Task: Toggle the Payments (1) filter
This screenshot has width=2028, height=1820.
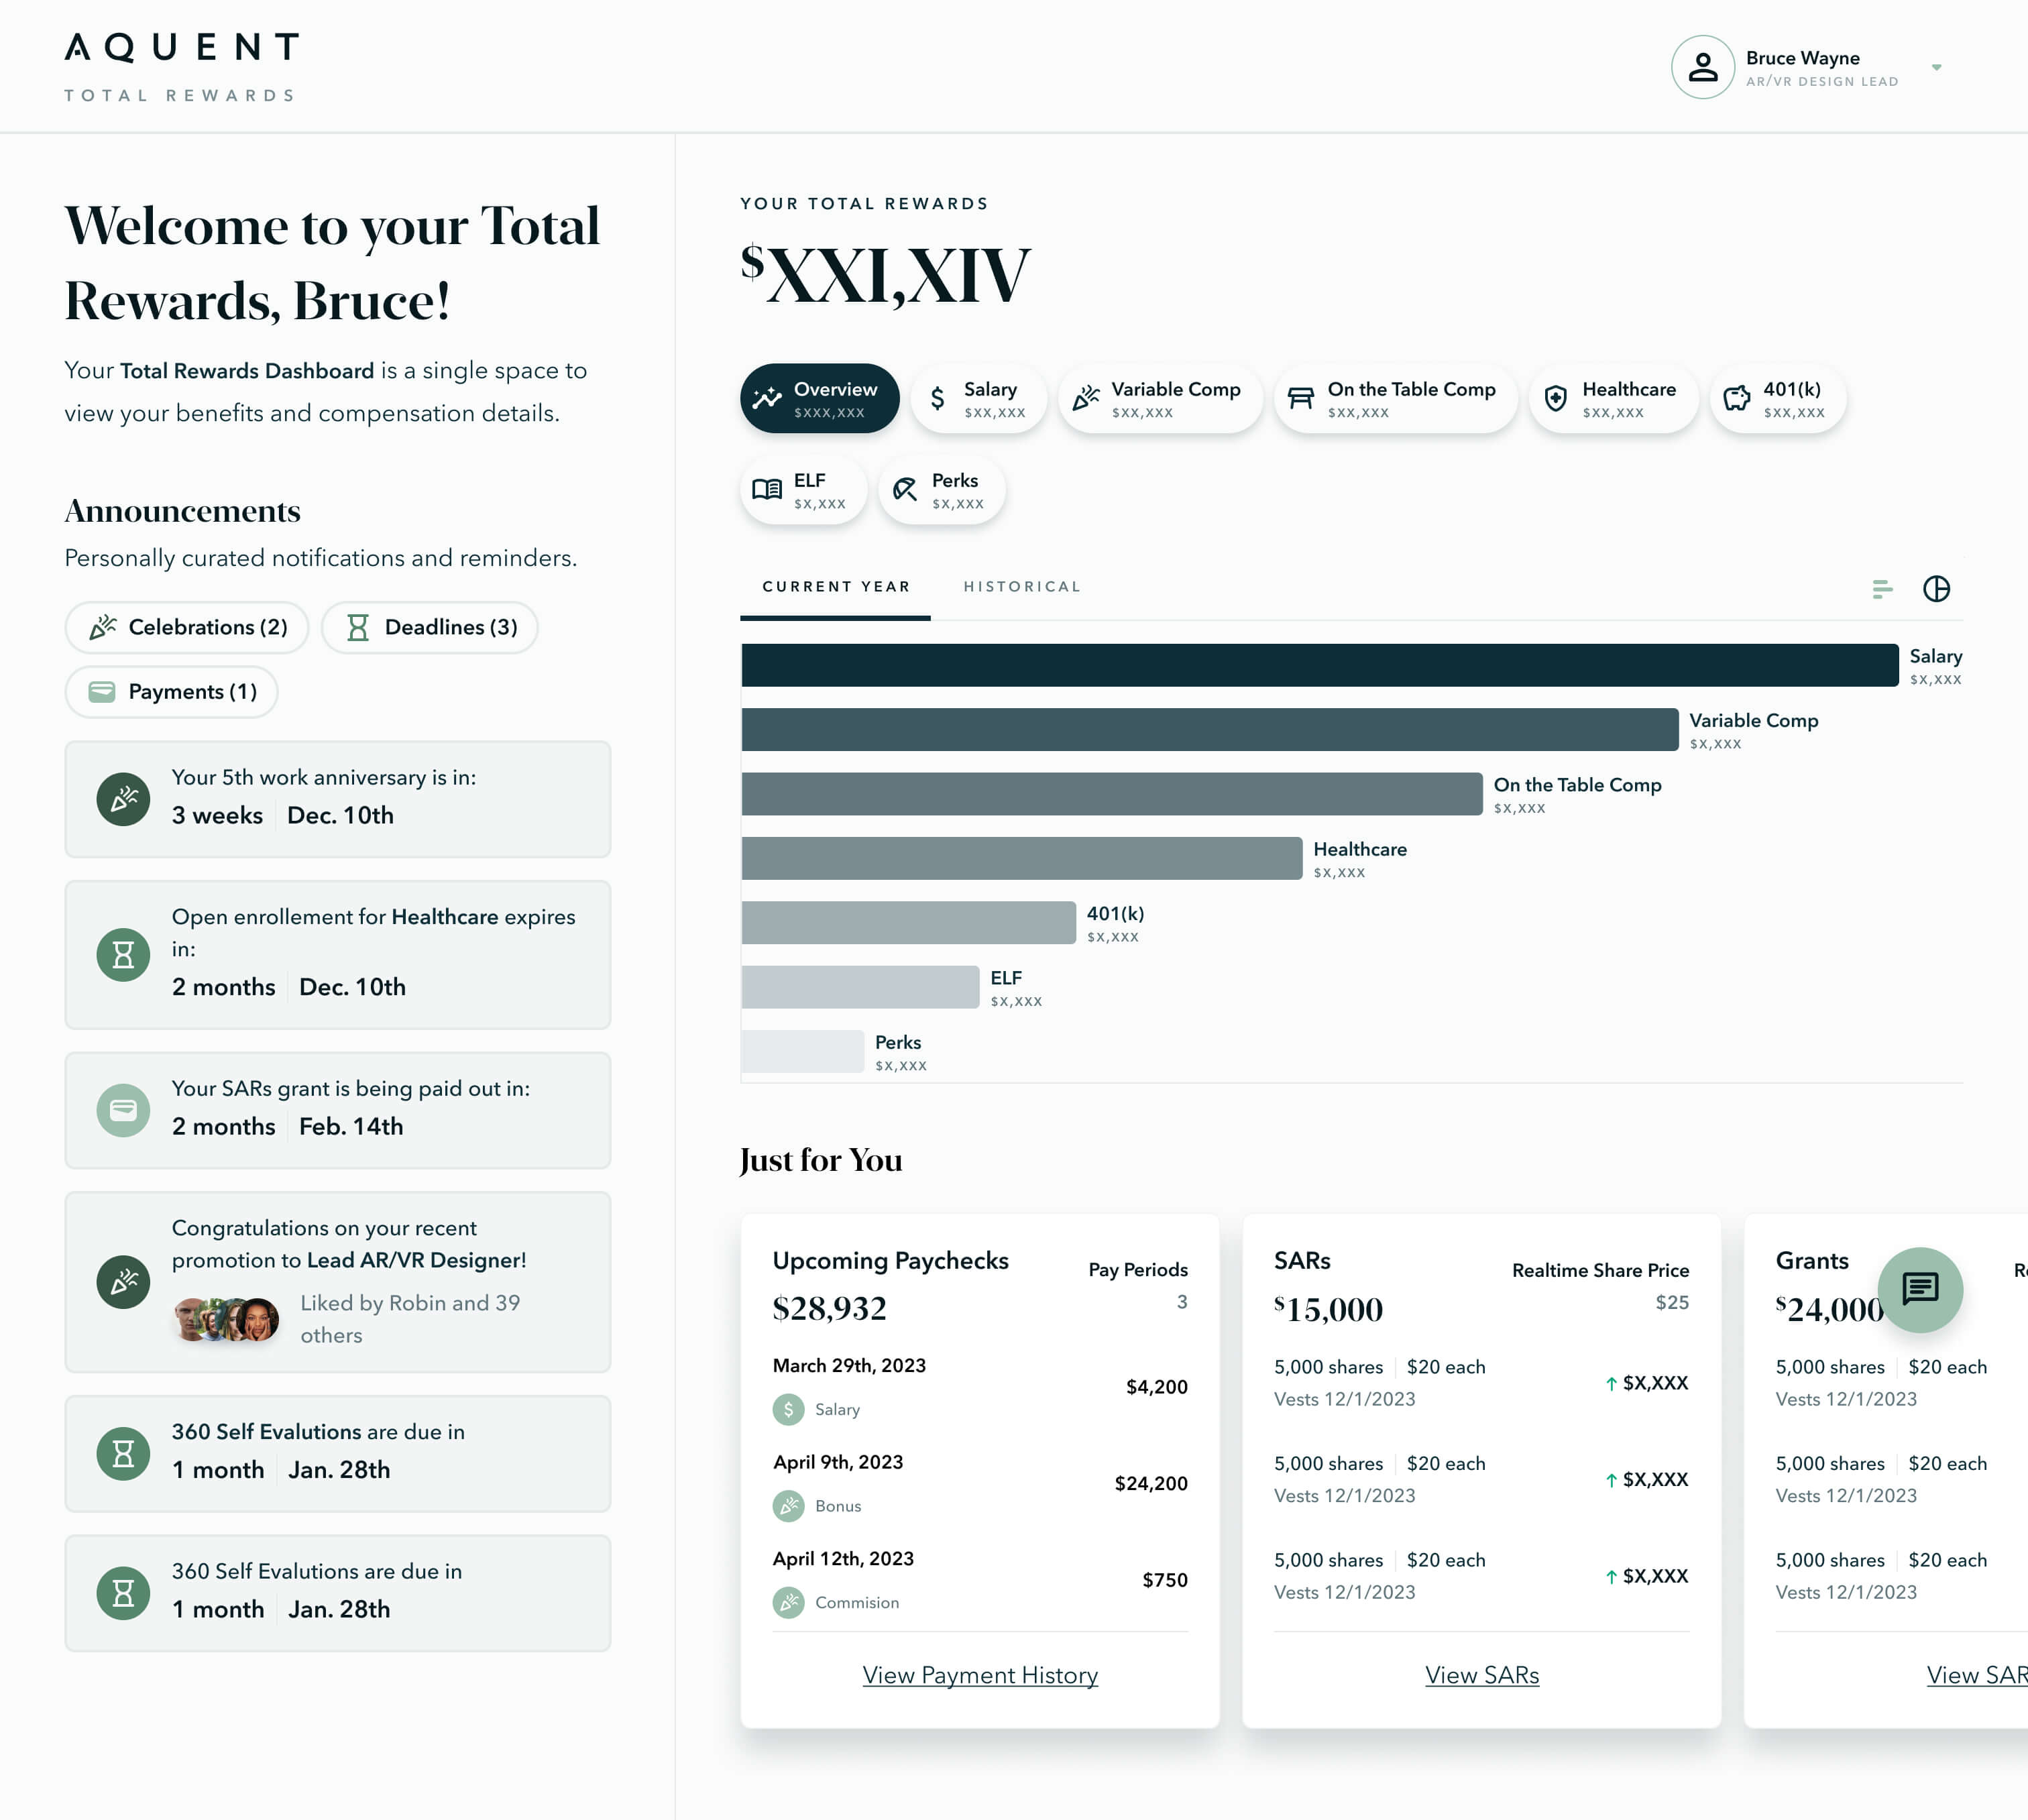Action: point(171,691)
